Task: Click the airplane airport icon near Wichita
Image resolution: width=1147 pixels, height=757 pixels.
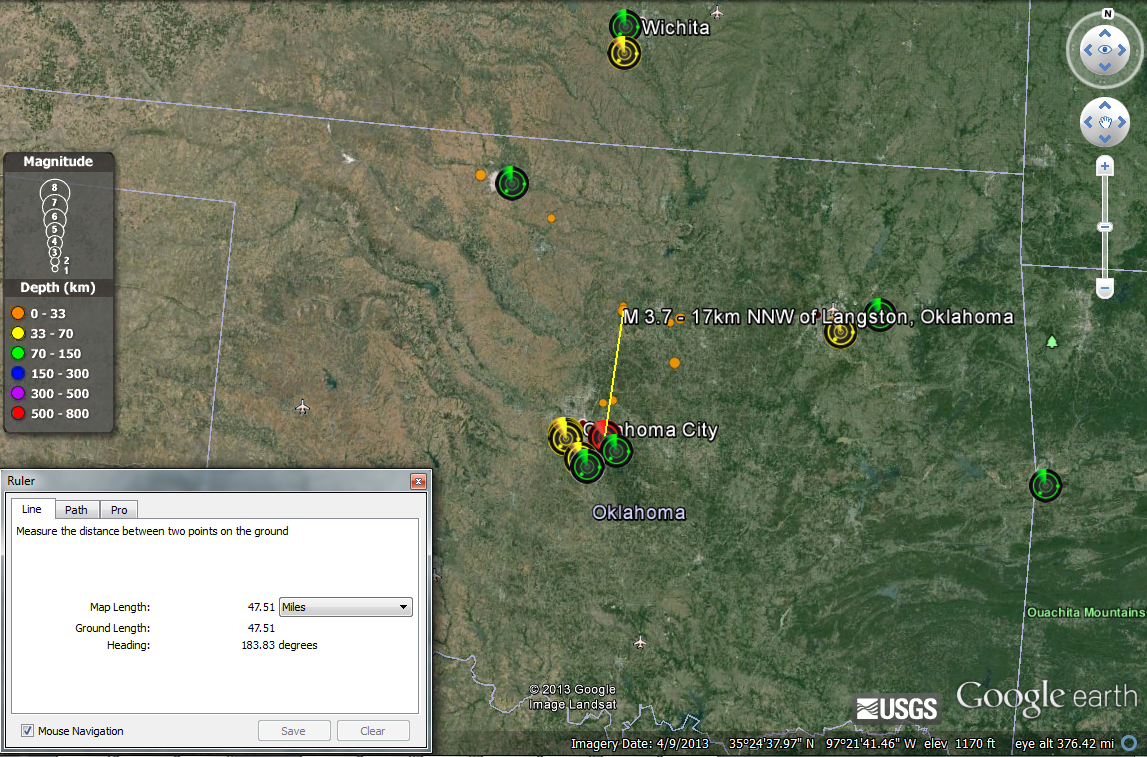Action: coord(716,12)
